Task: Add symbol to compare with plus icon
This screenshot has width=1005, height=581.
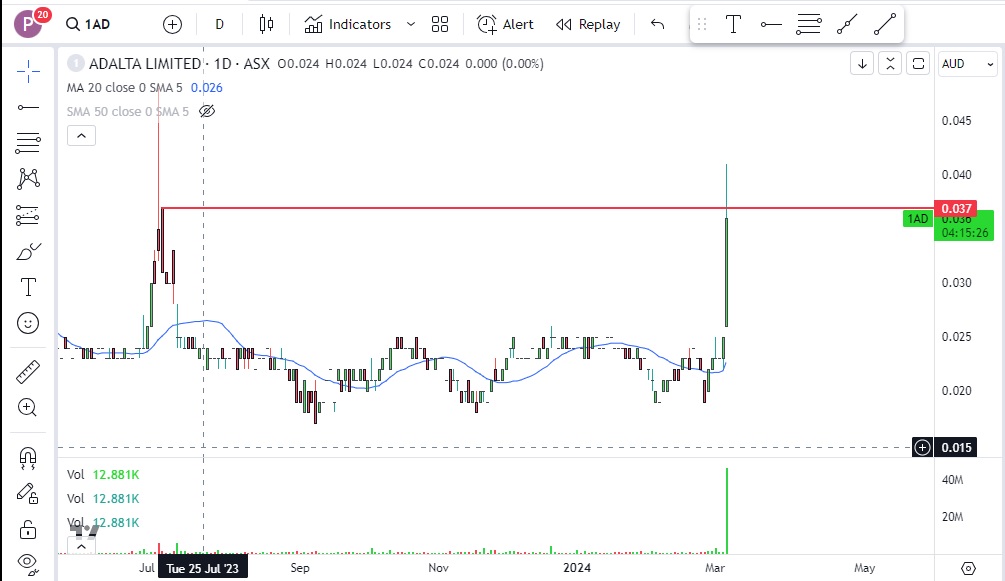Action: coord(172,24)
